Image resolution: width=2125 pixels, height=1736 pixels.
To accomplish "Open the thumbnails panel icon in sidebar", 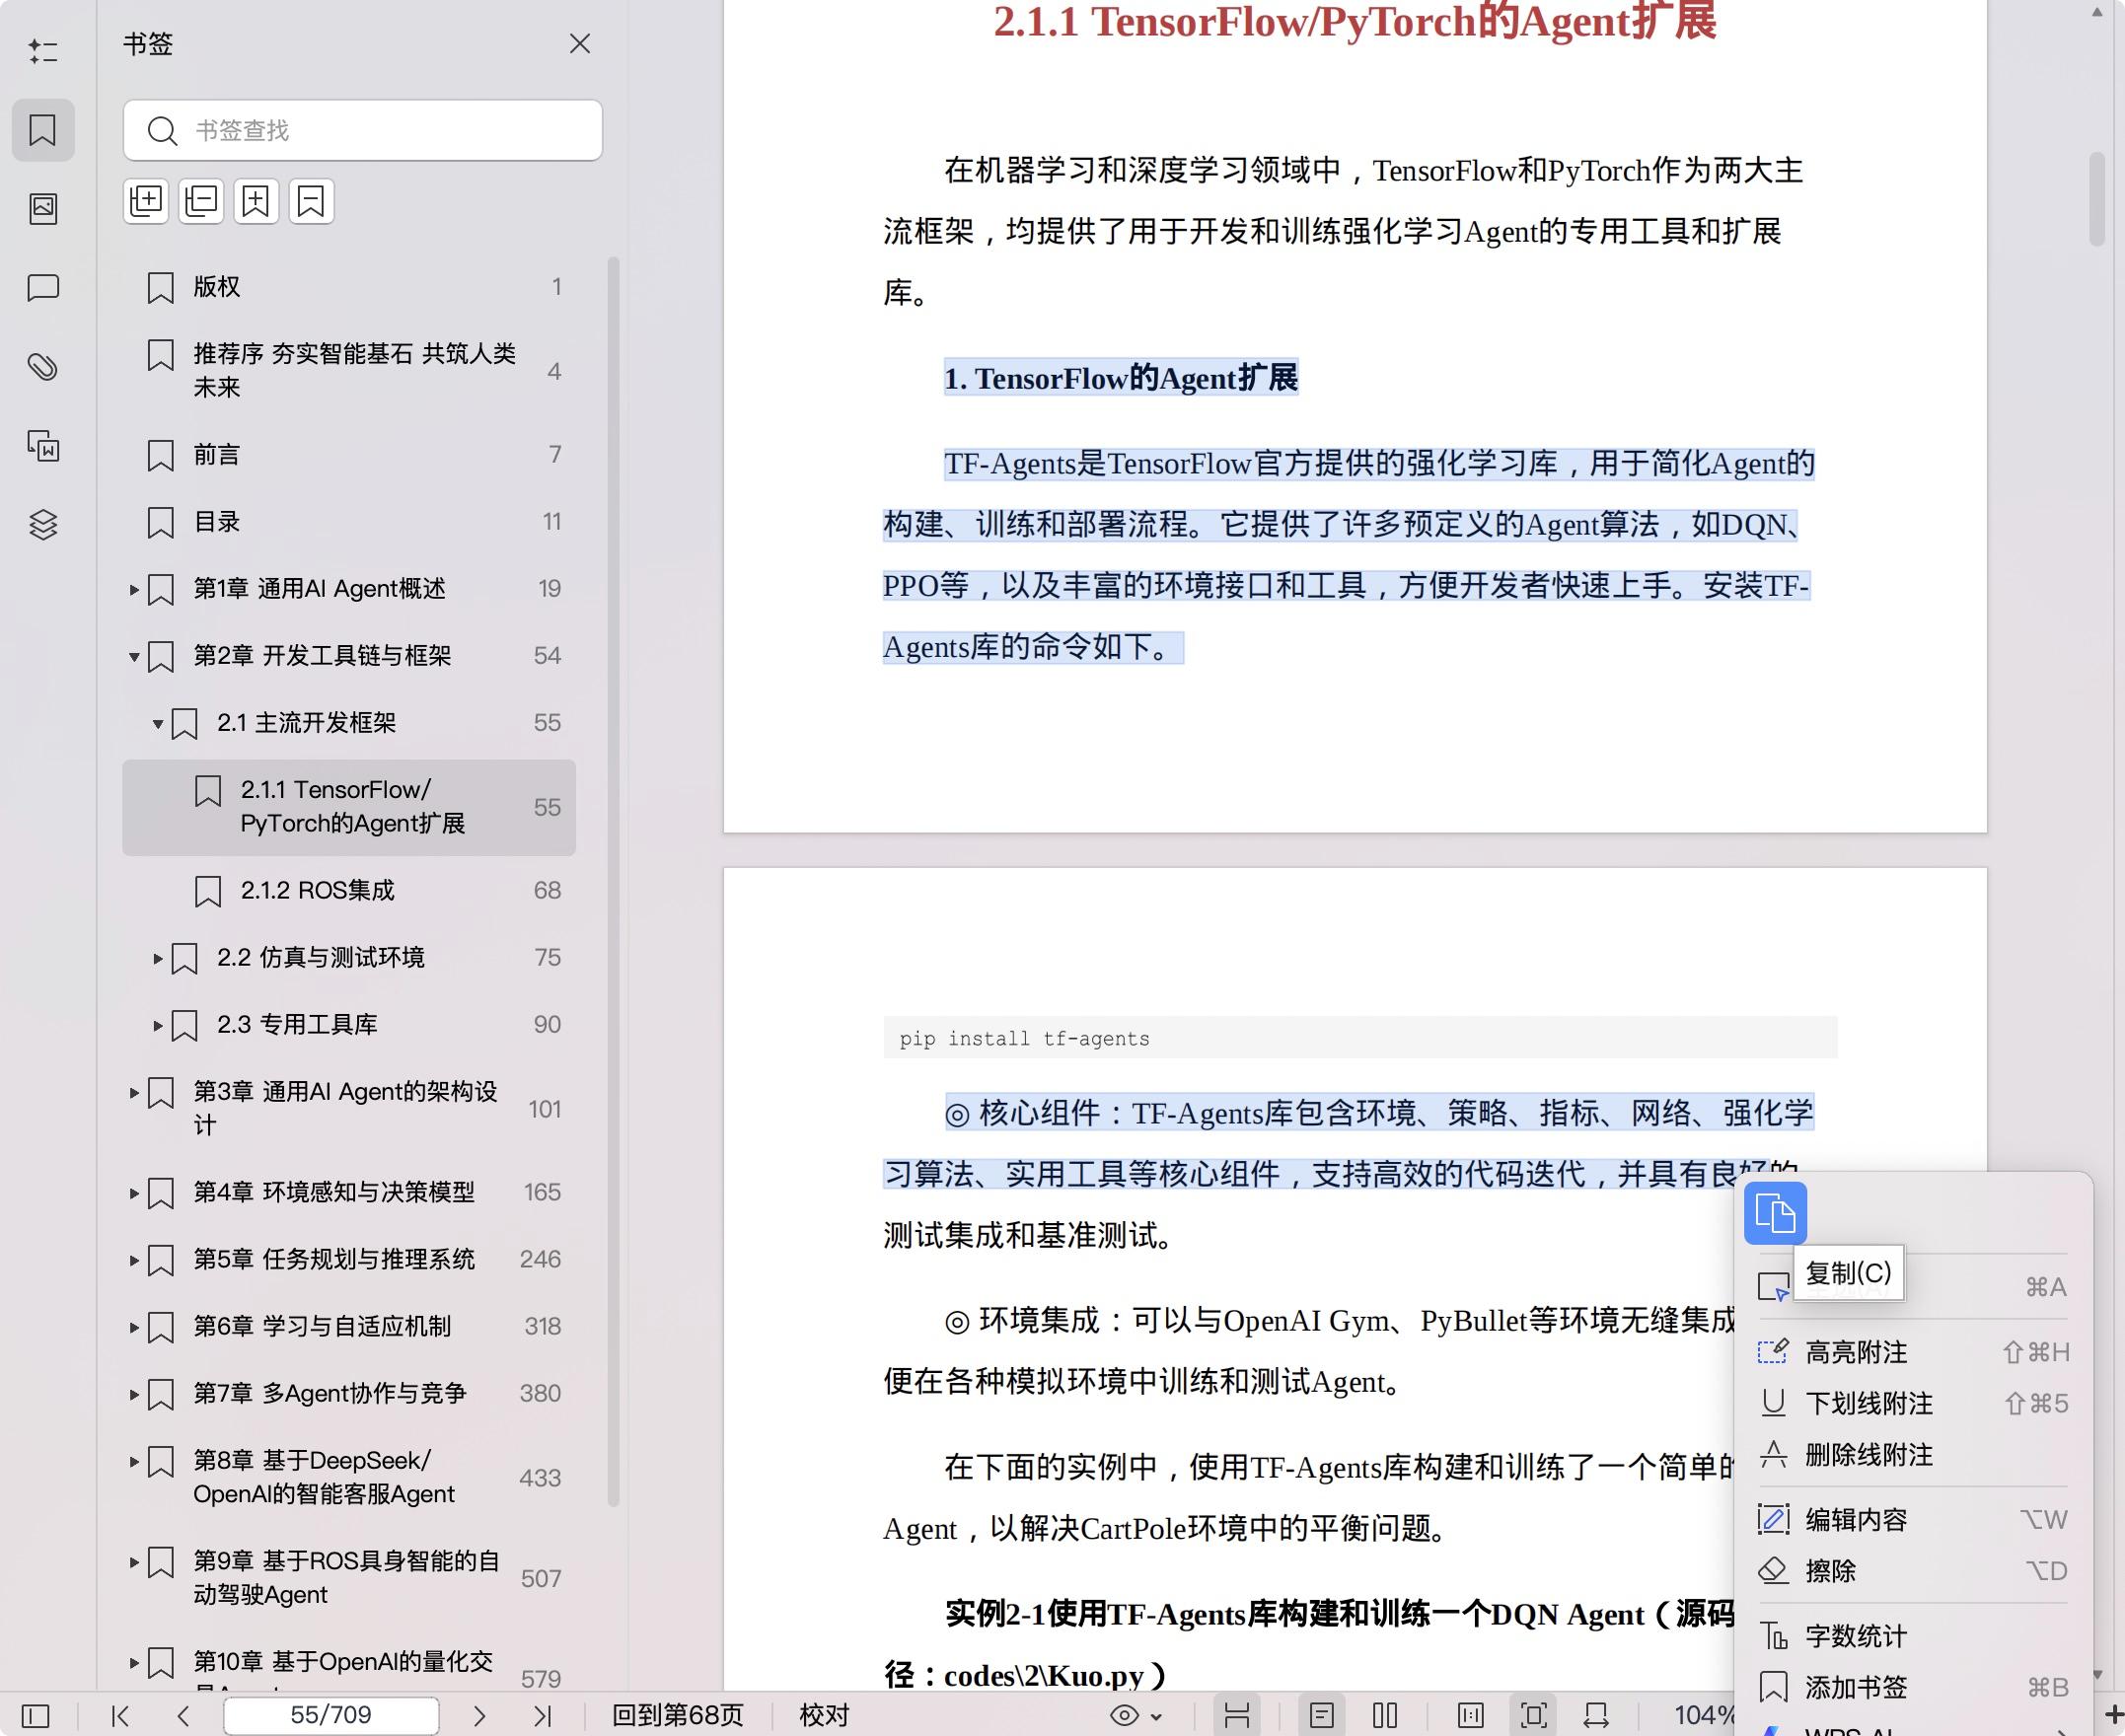I will (43, 208).
